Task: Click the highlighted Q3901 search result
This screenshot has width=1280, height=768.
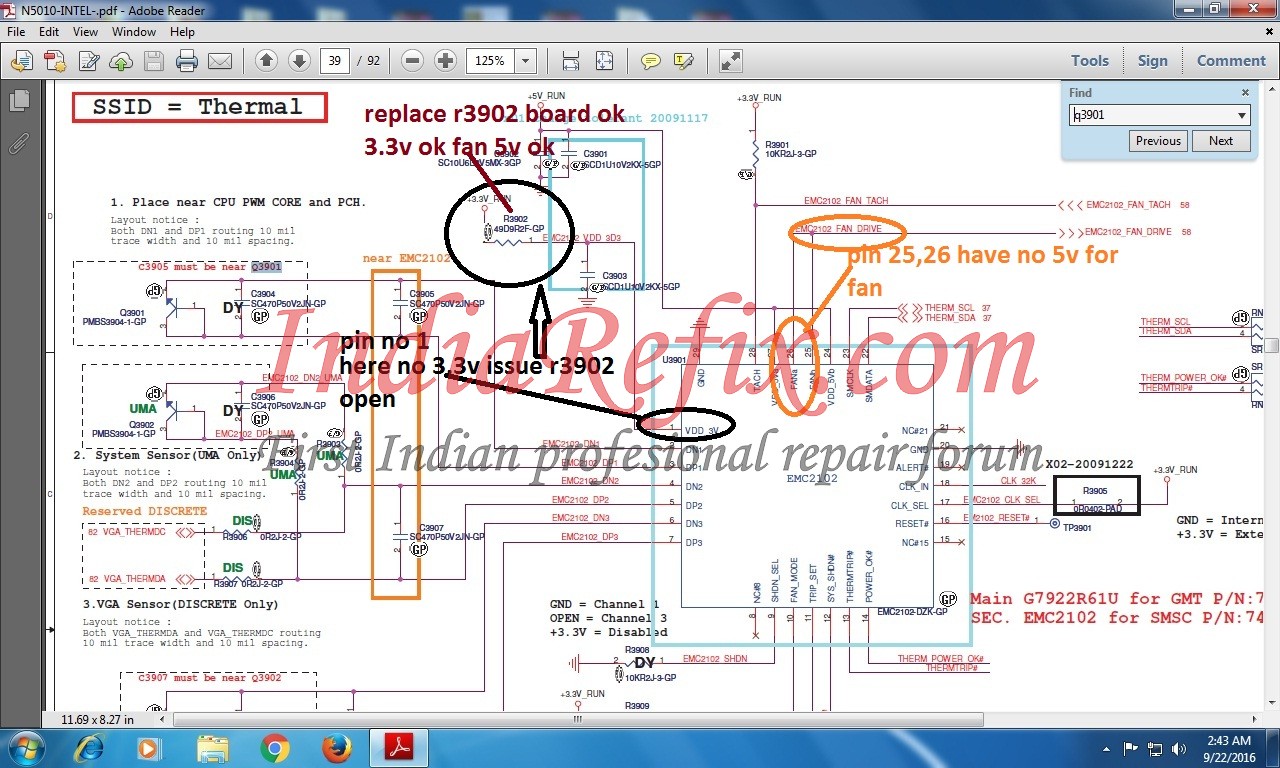Action: point(266,267)
